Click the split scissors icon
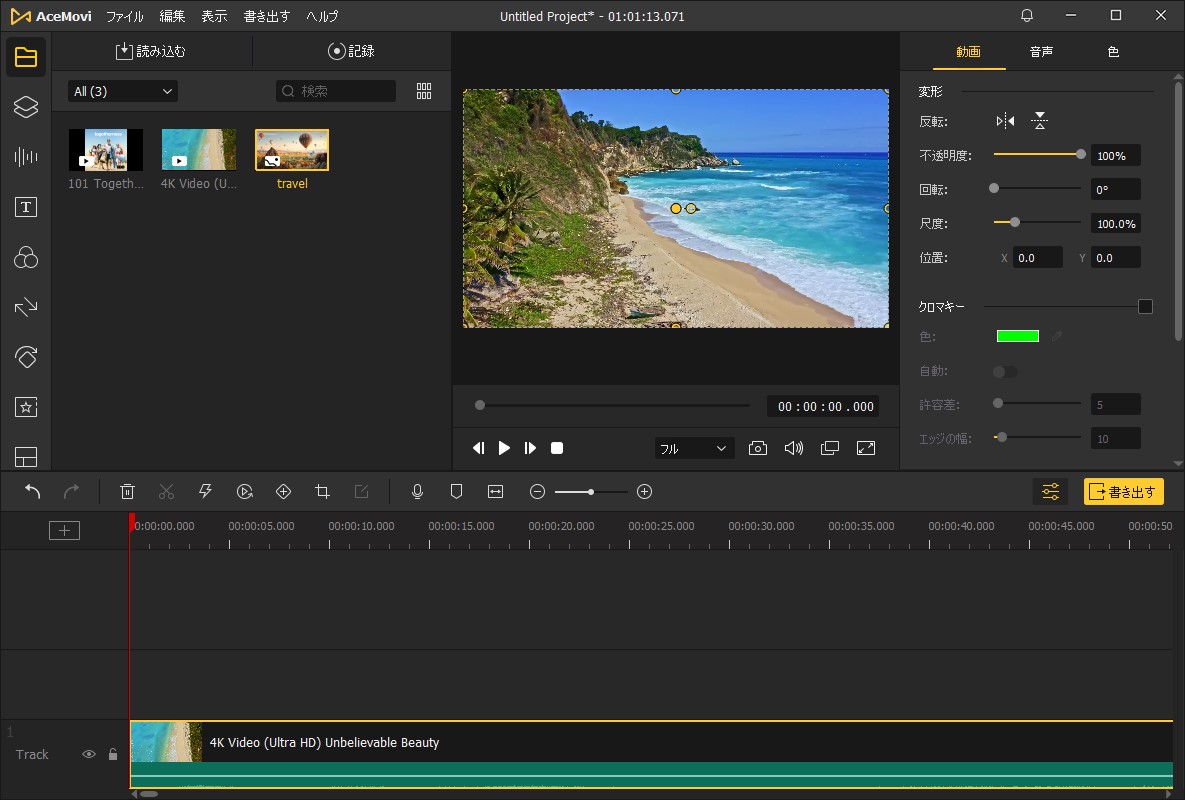The image size is (1185, 800). [166, 491]
